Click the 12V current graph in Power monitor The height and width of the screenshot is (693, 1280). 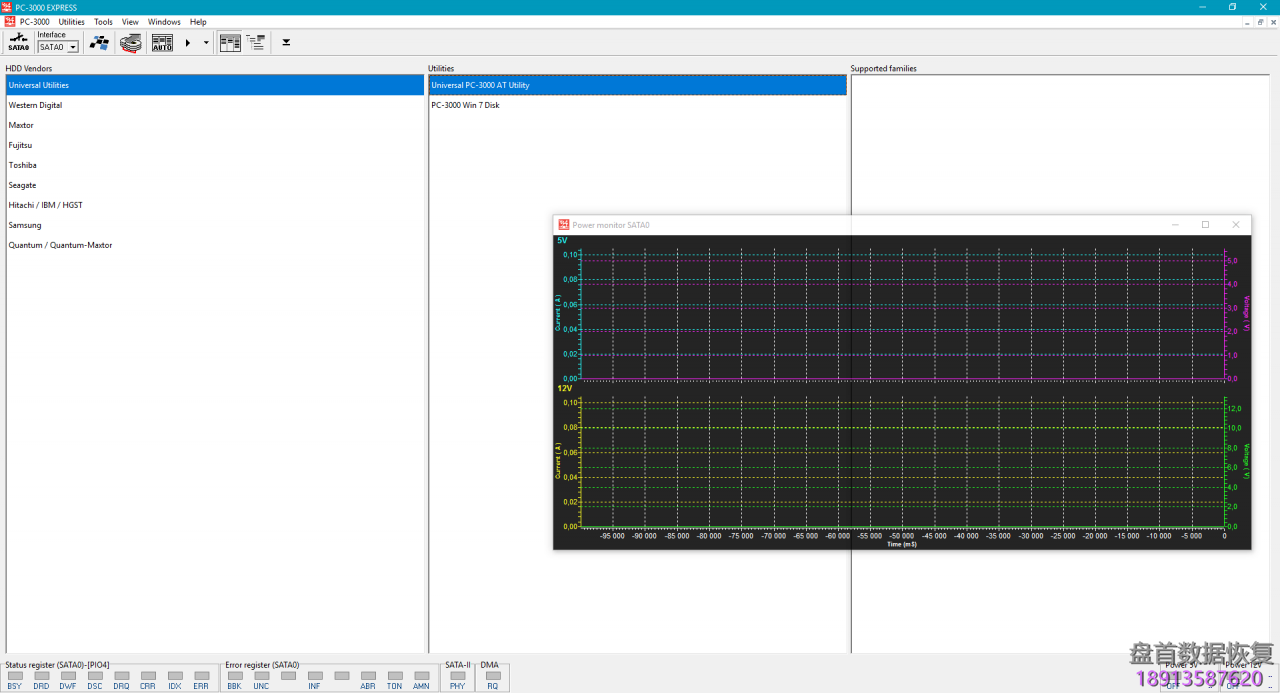click(x=900, y=460)
